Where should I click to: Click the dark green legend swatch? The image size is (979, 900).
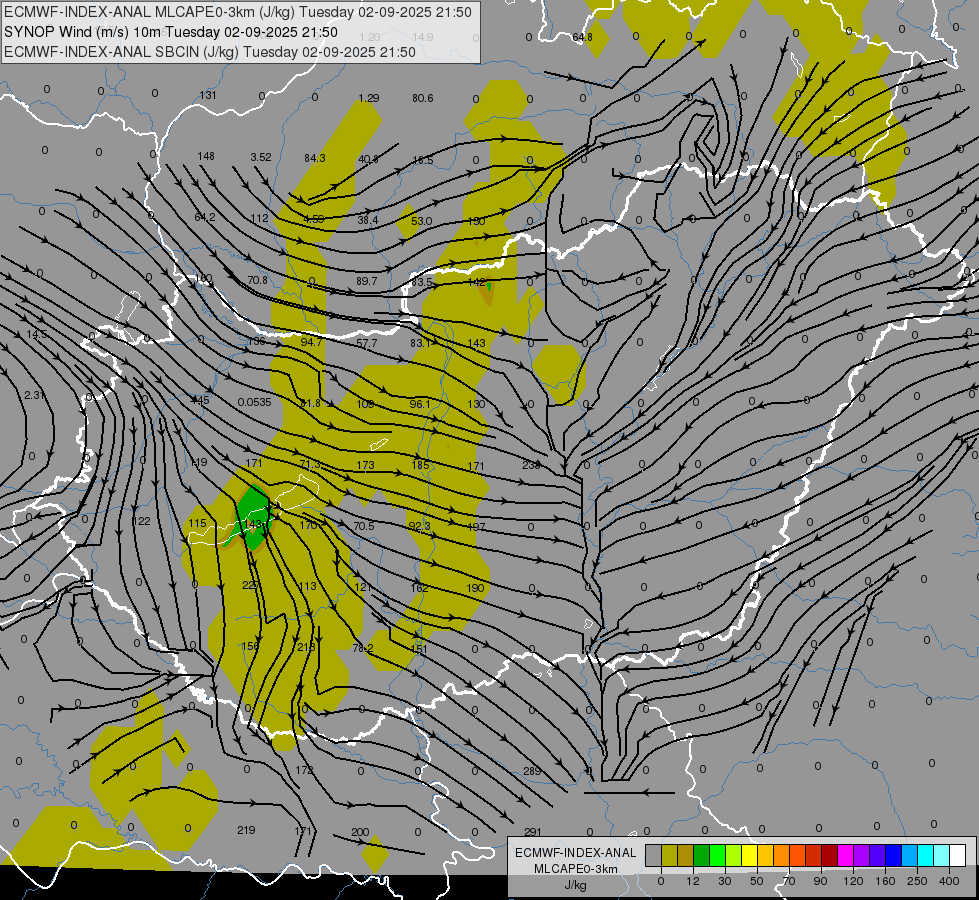pyautogui.click(x=702, y=856)
